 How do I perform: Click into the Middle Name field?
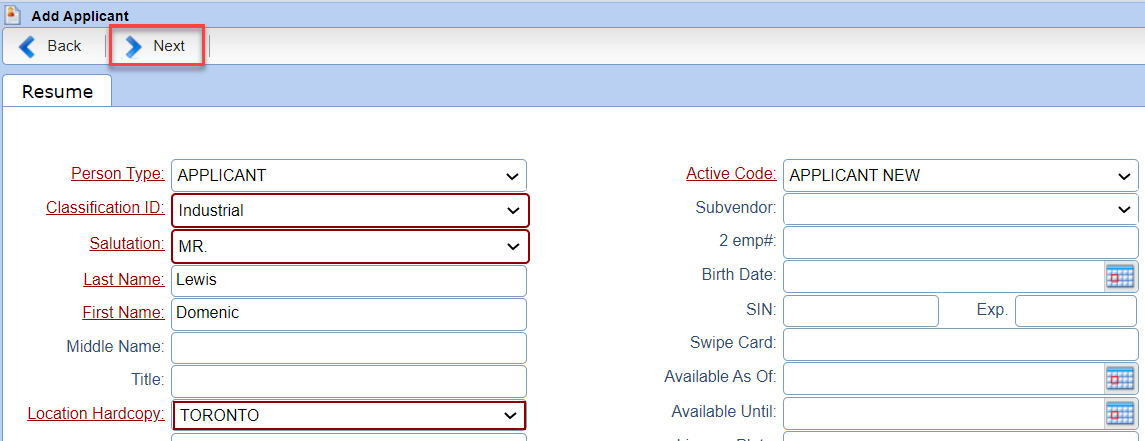349,348
